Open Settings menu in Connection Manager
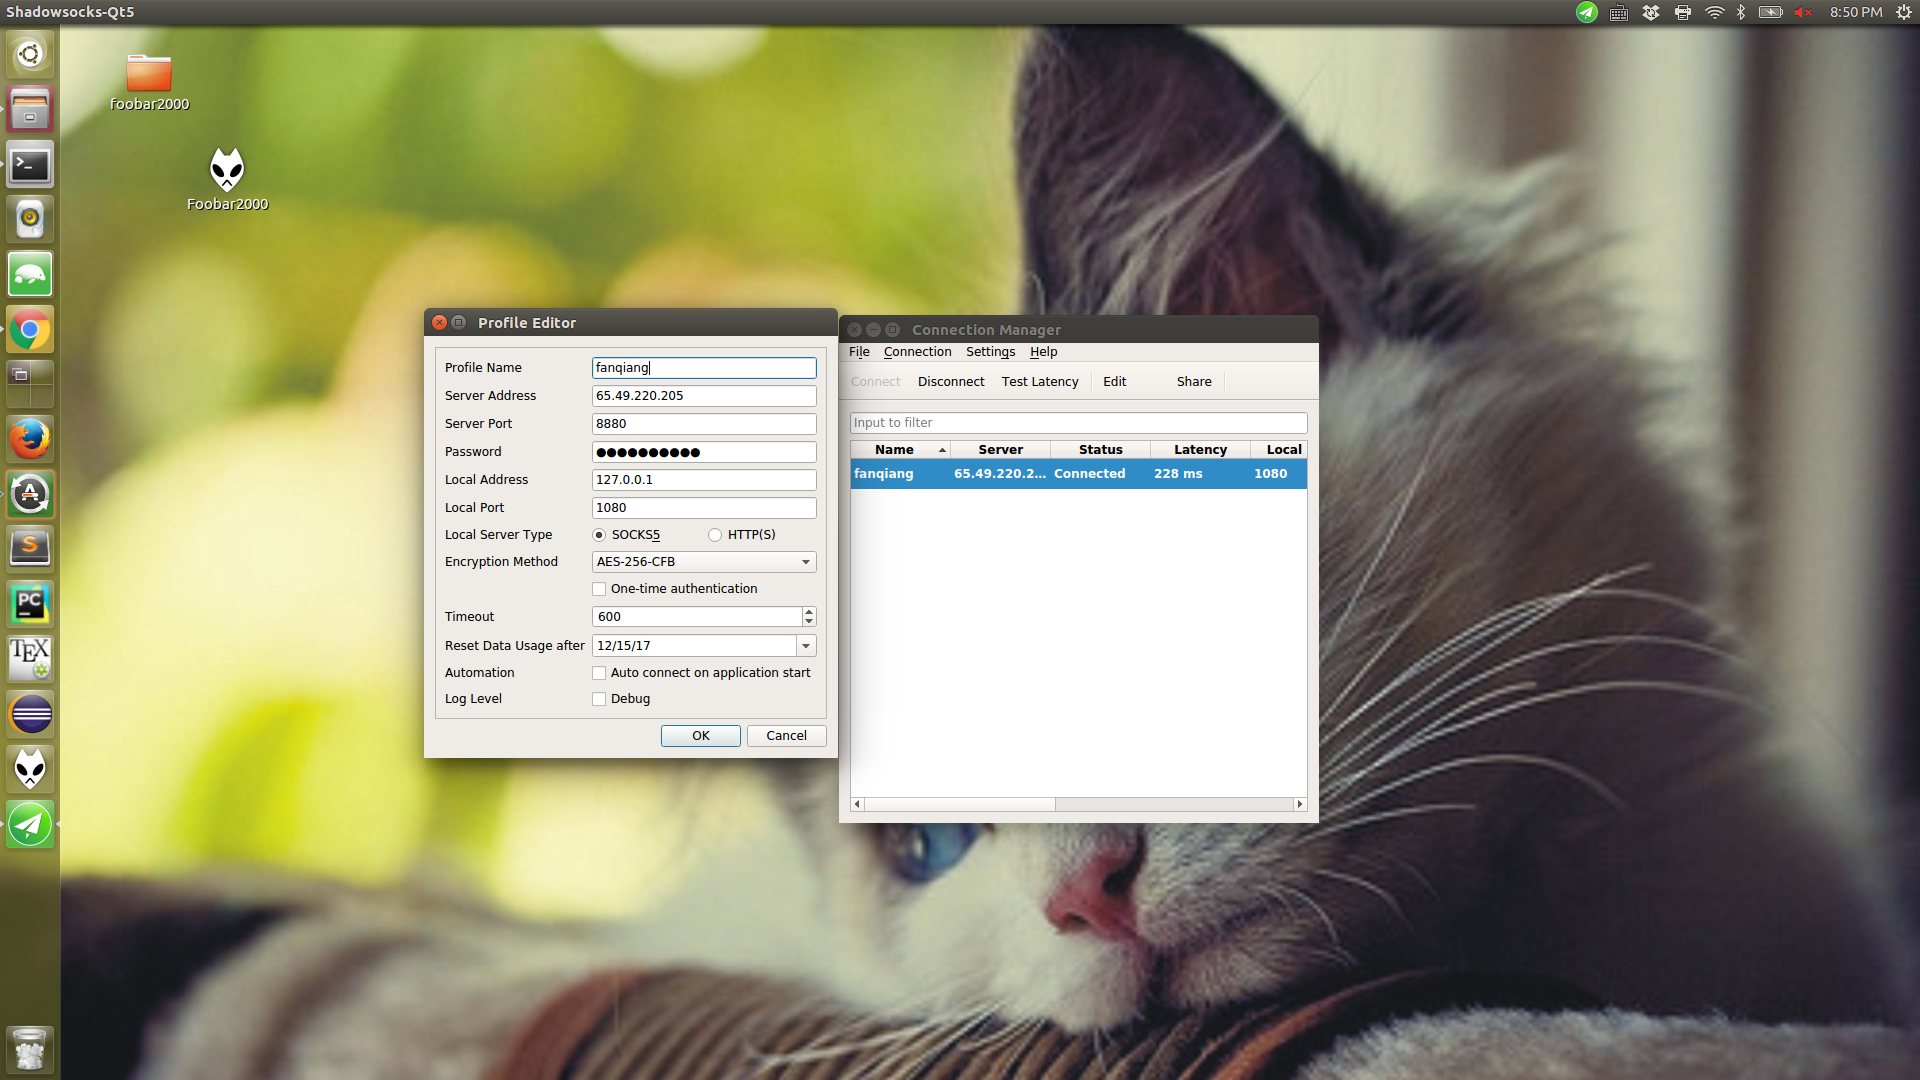Image resolution: width=1920 pixels, height=1080 pixels. [990, 352]
